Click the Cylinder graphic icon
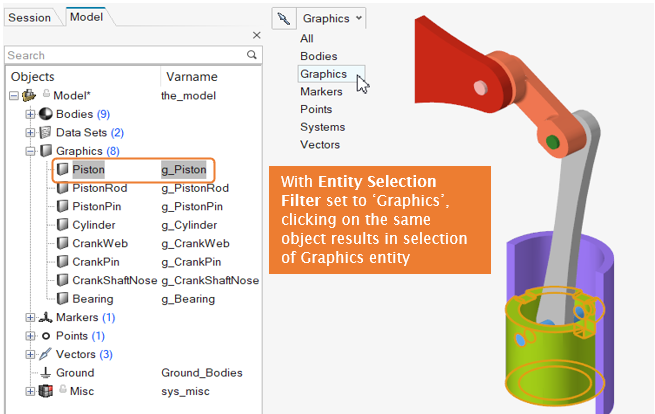655x414 pixels. (63, 225)
